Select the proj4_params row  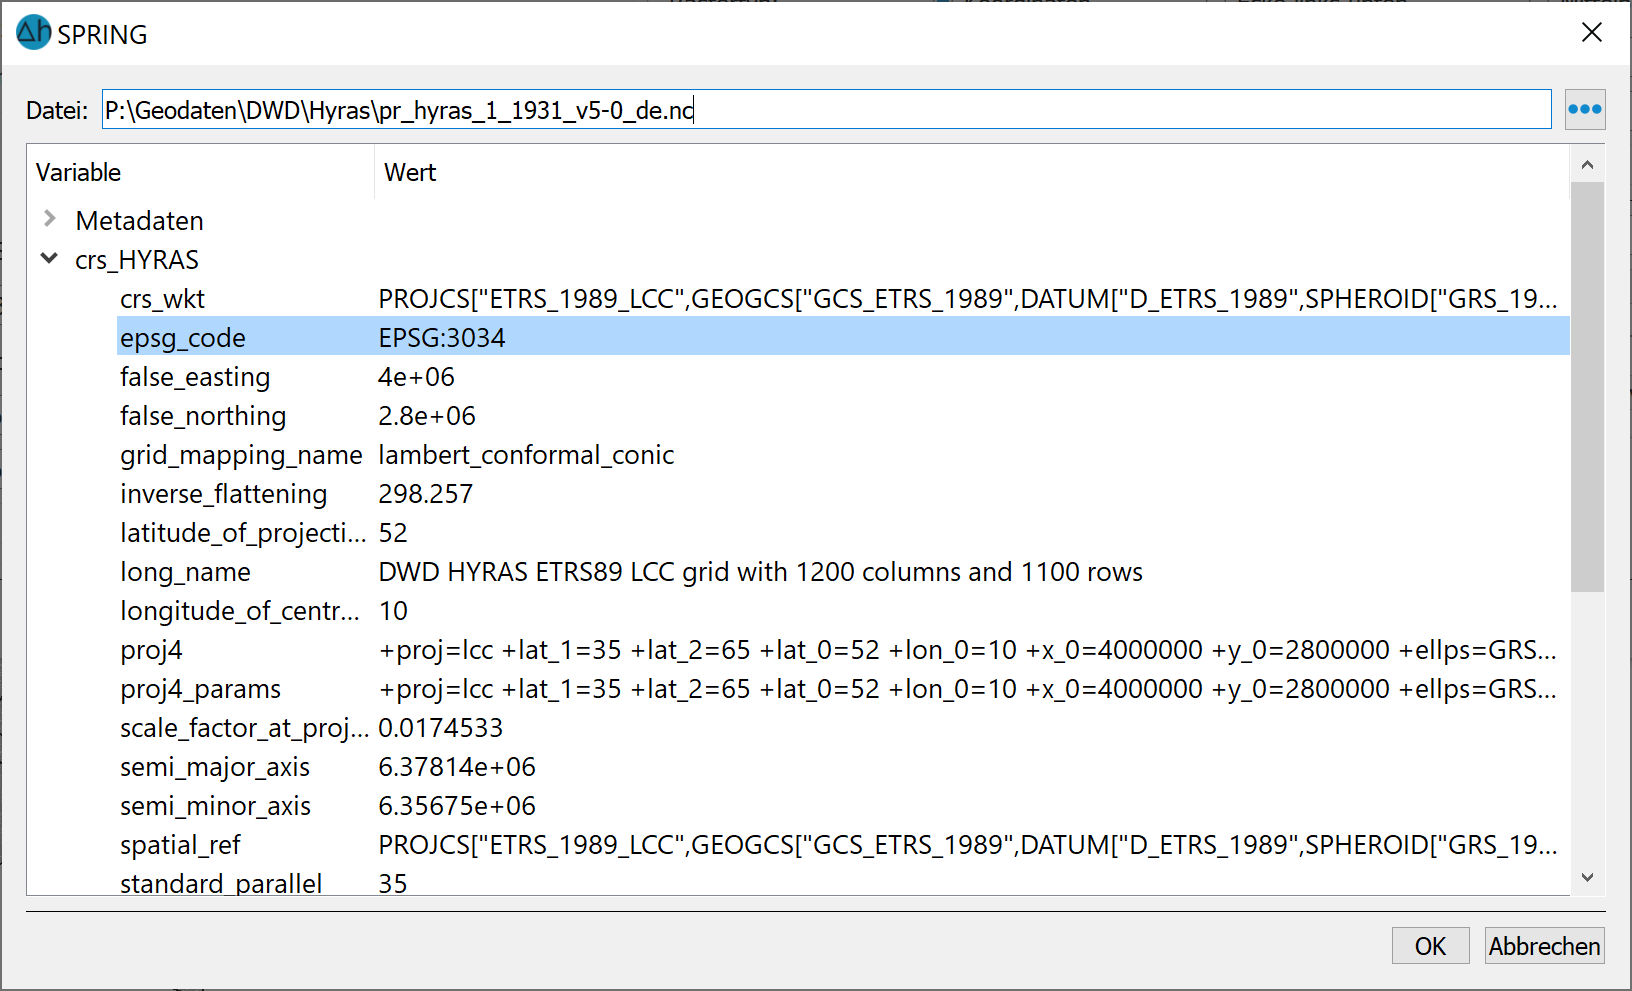point(200,689)
